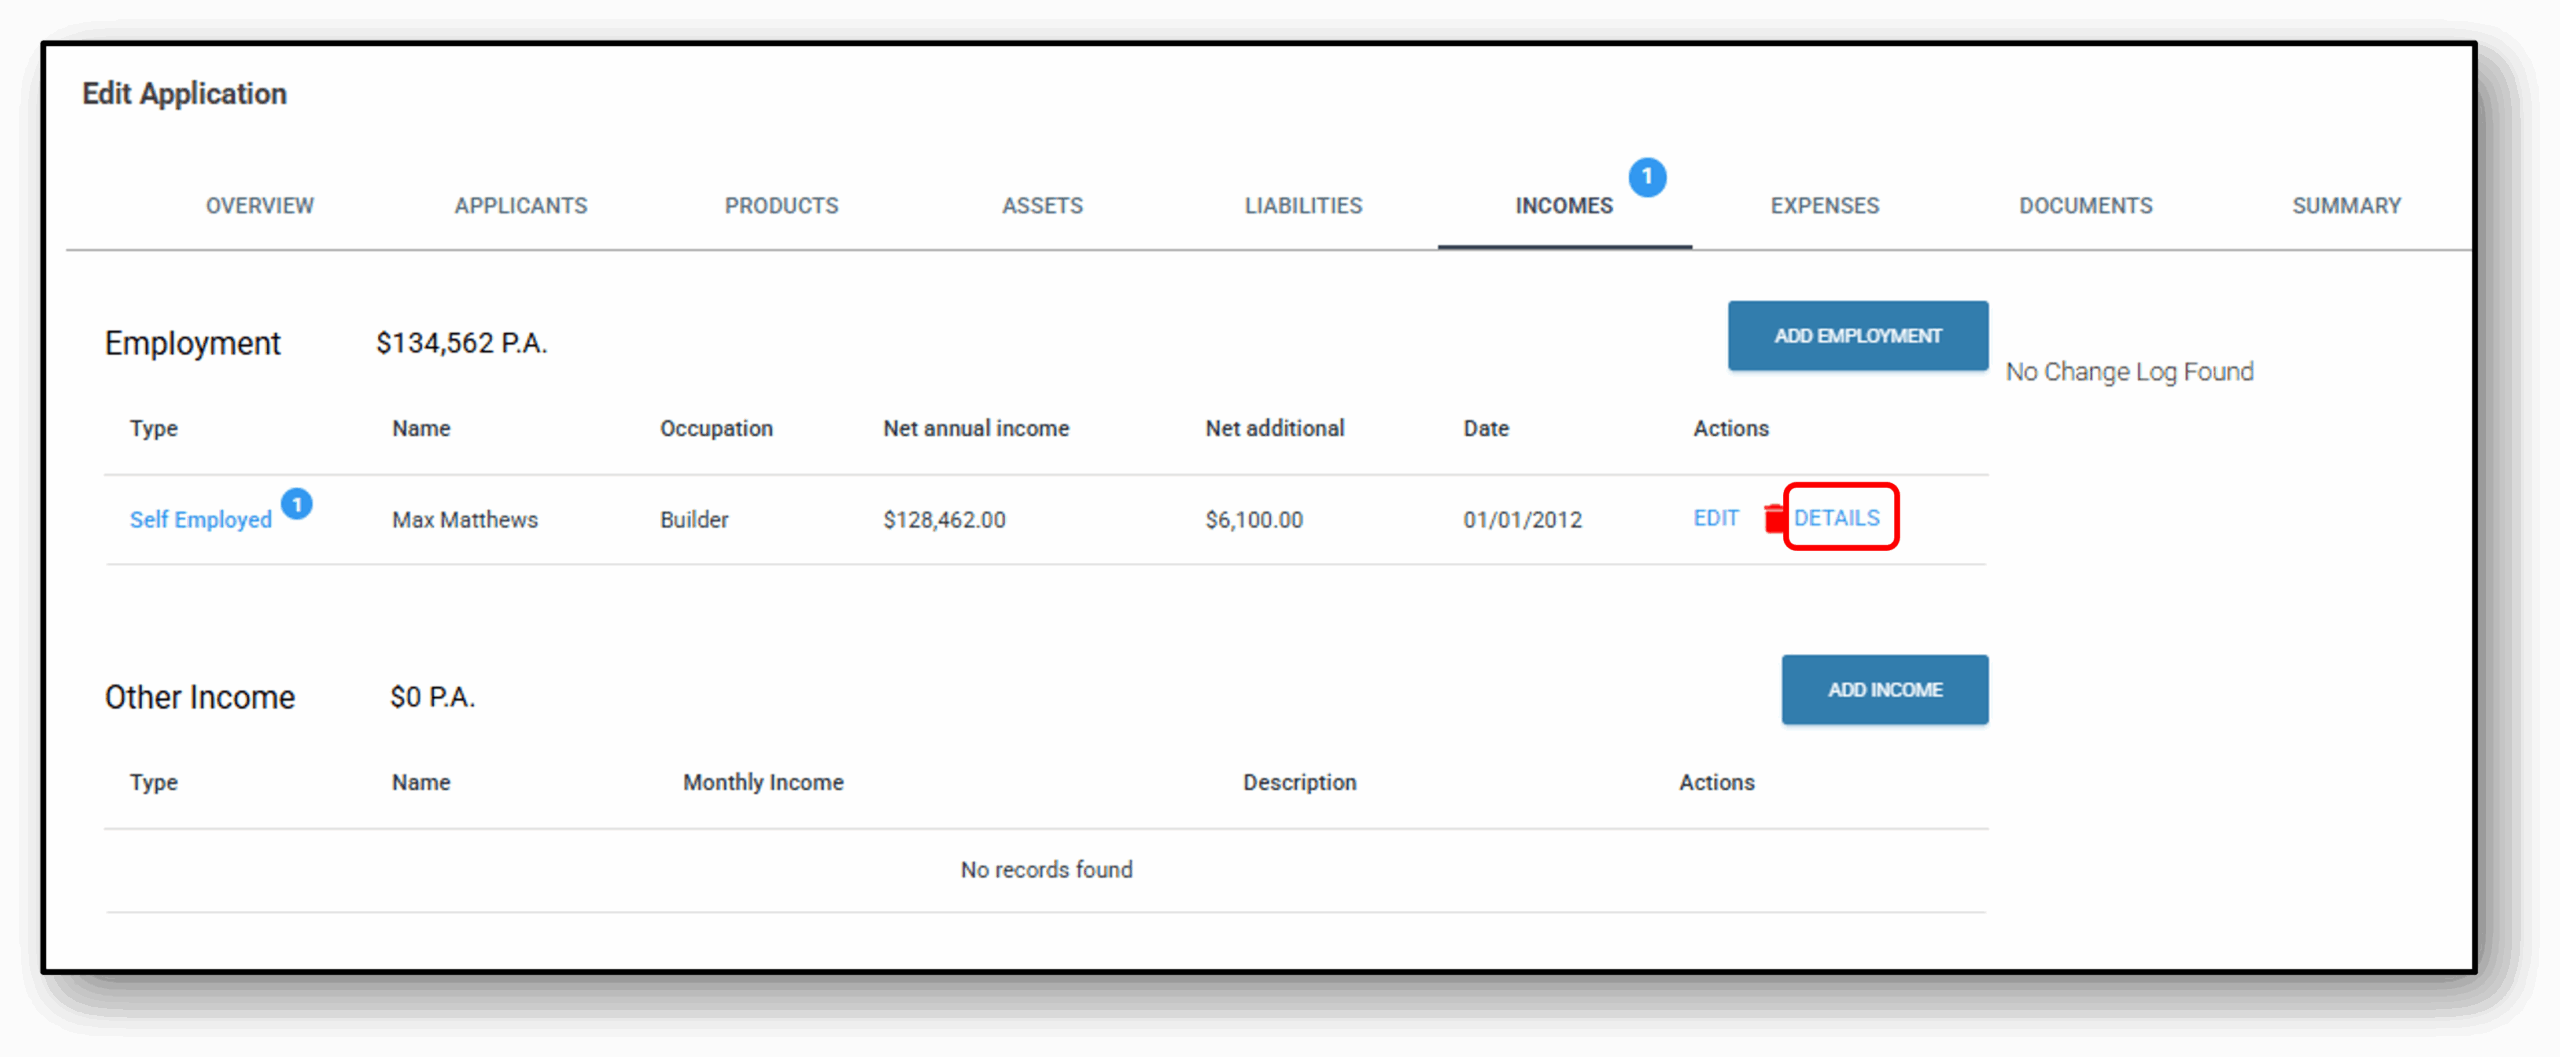Open the Self Employed type link
2560x1057 pixels.
(x=201, y=520)
